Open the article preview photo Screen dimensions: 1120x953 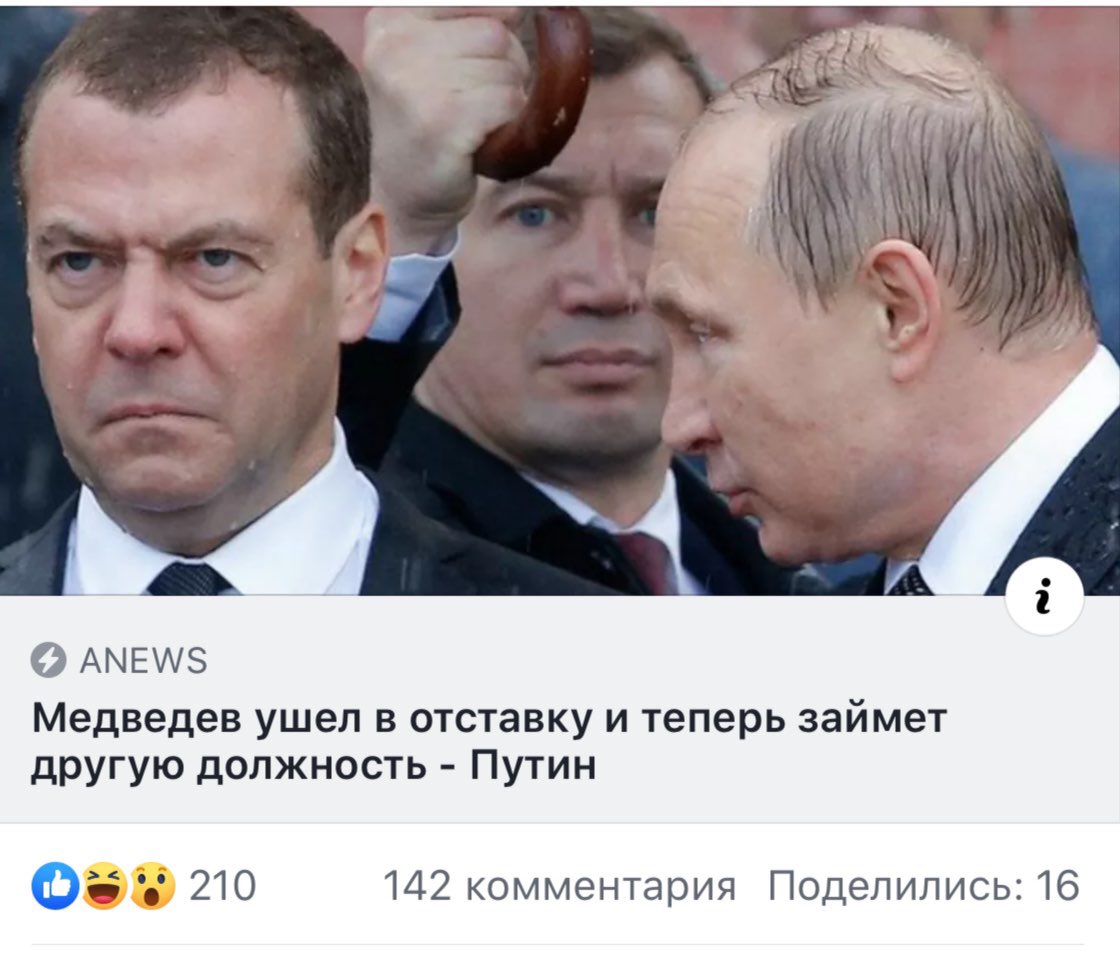pos(560,301)
